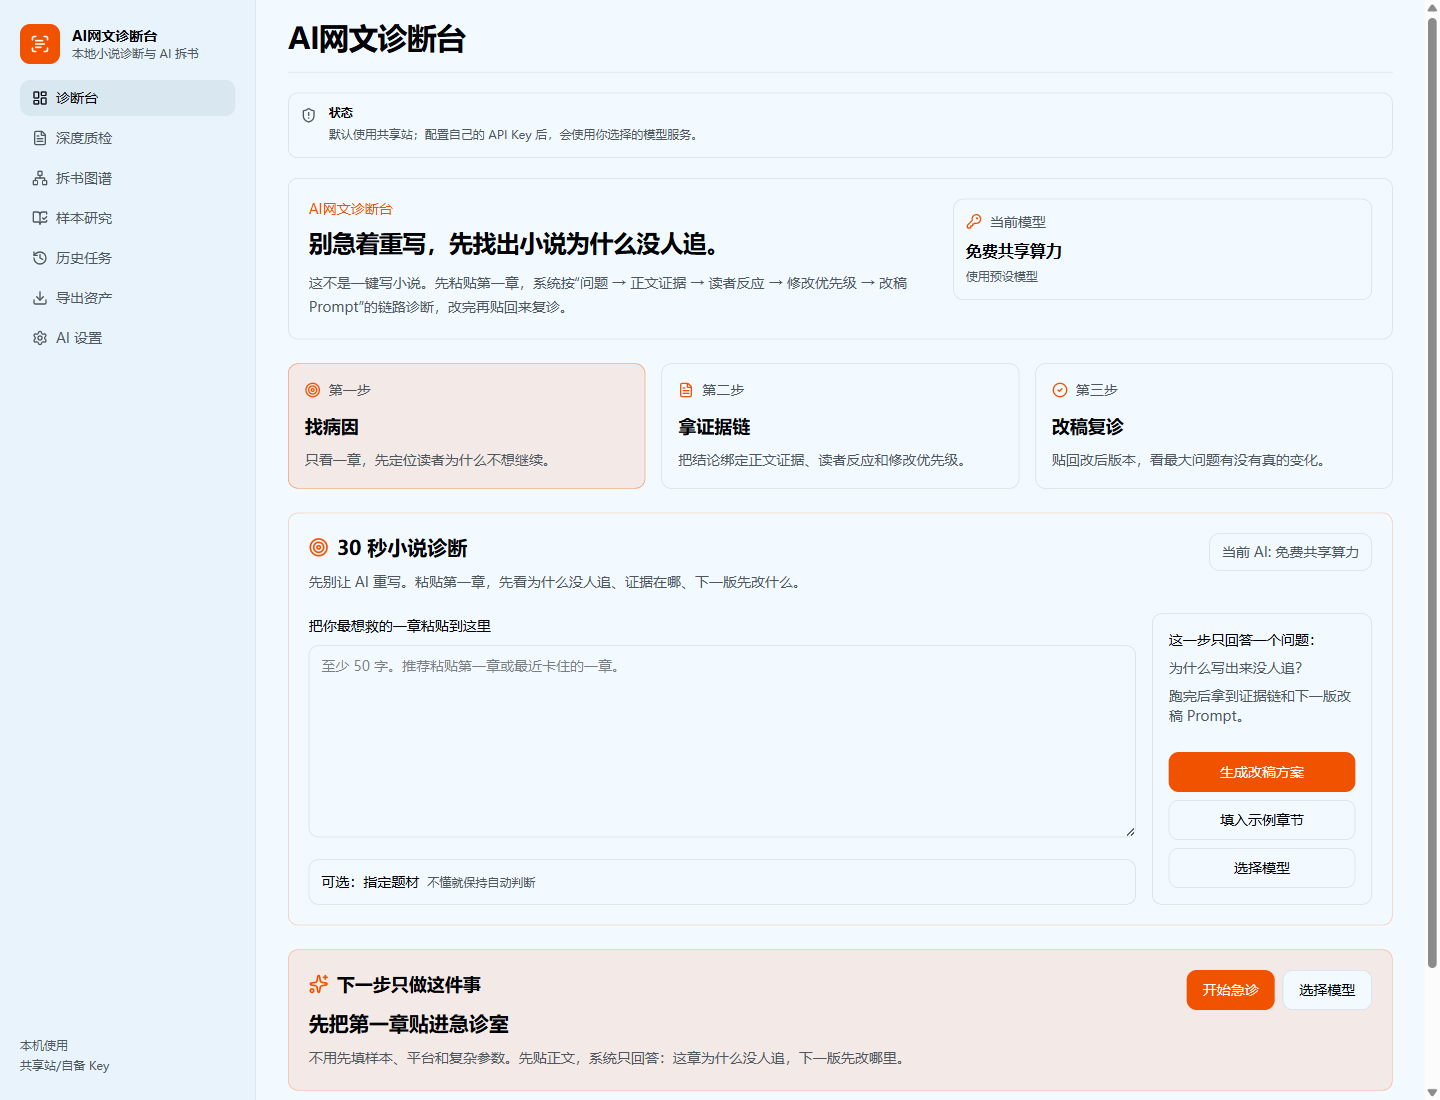1440x1100 pixels.
Task: Open AI 设置 from sidebar text
Action: (79, 338)
